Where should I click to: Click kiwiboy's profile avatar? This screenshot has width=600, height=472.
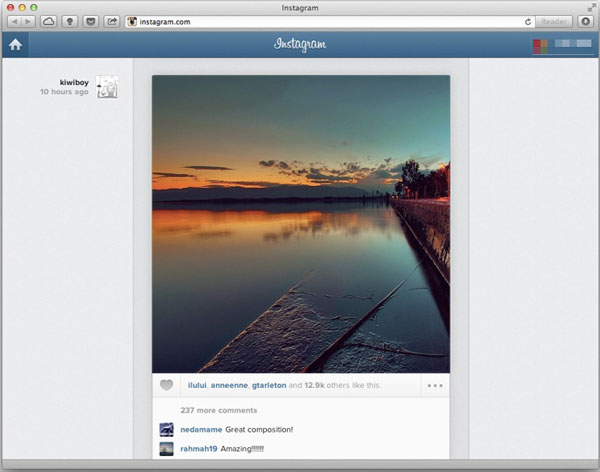(107, 87)
